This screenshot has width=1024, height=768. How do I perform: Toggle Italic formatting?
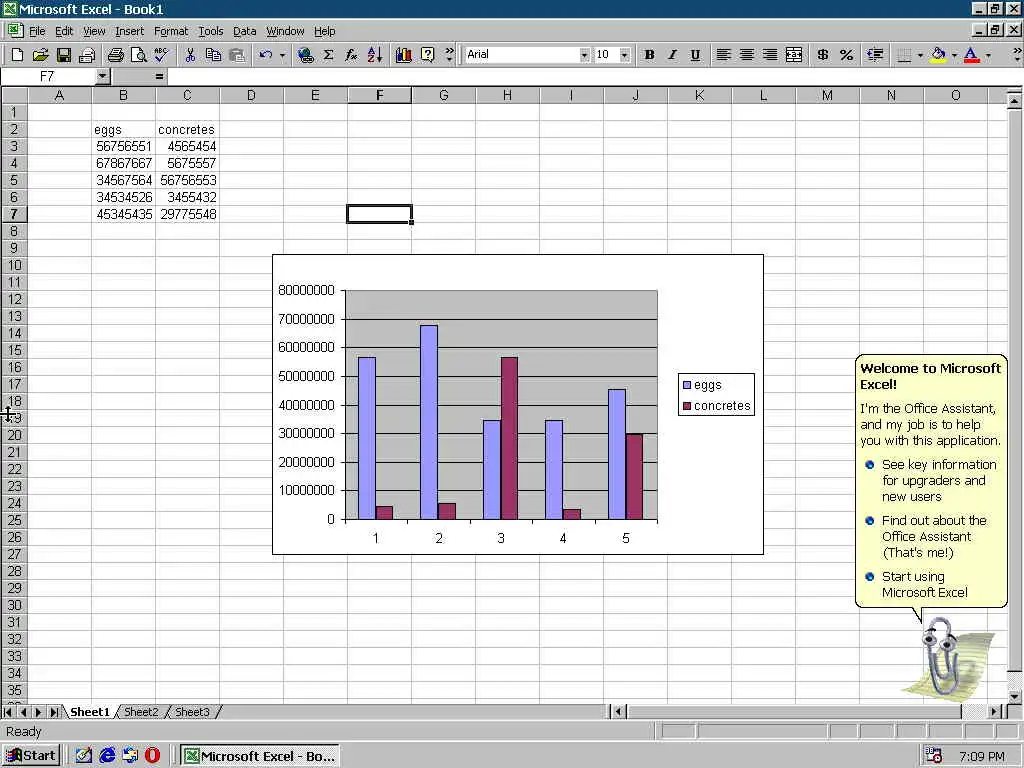pyautogui.click(x=672, y=55)
